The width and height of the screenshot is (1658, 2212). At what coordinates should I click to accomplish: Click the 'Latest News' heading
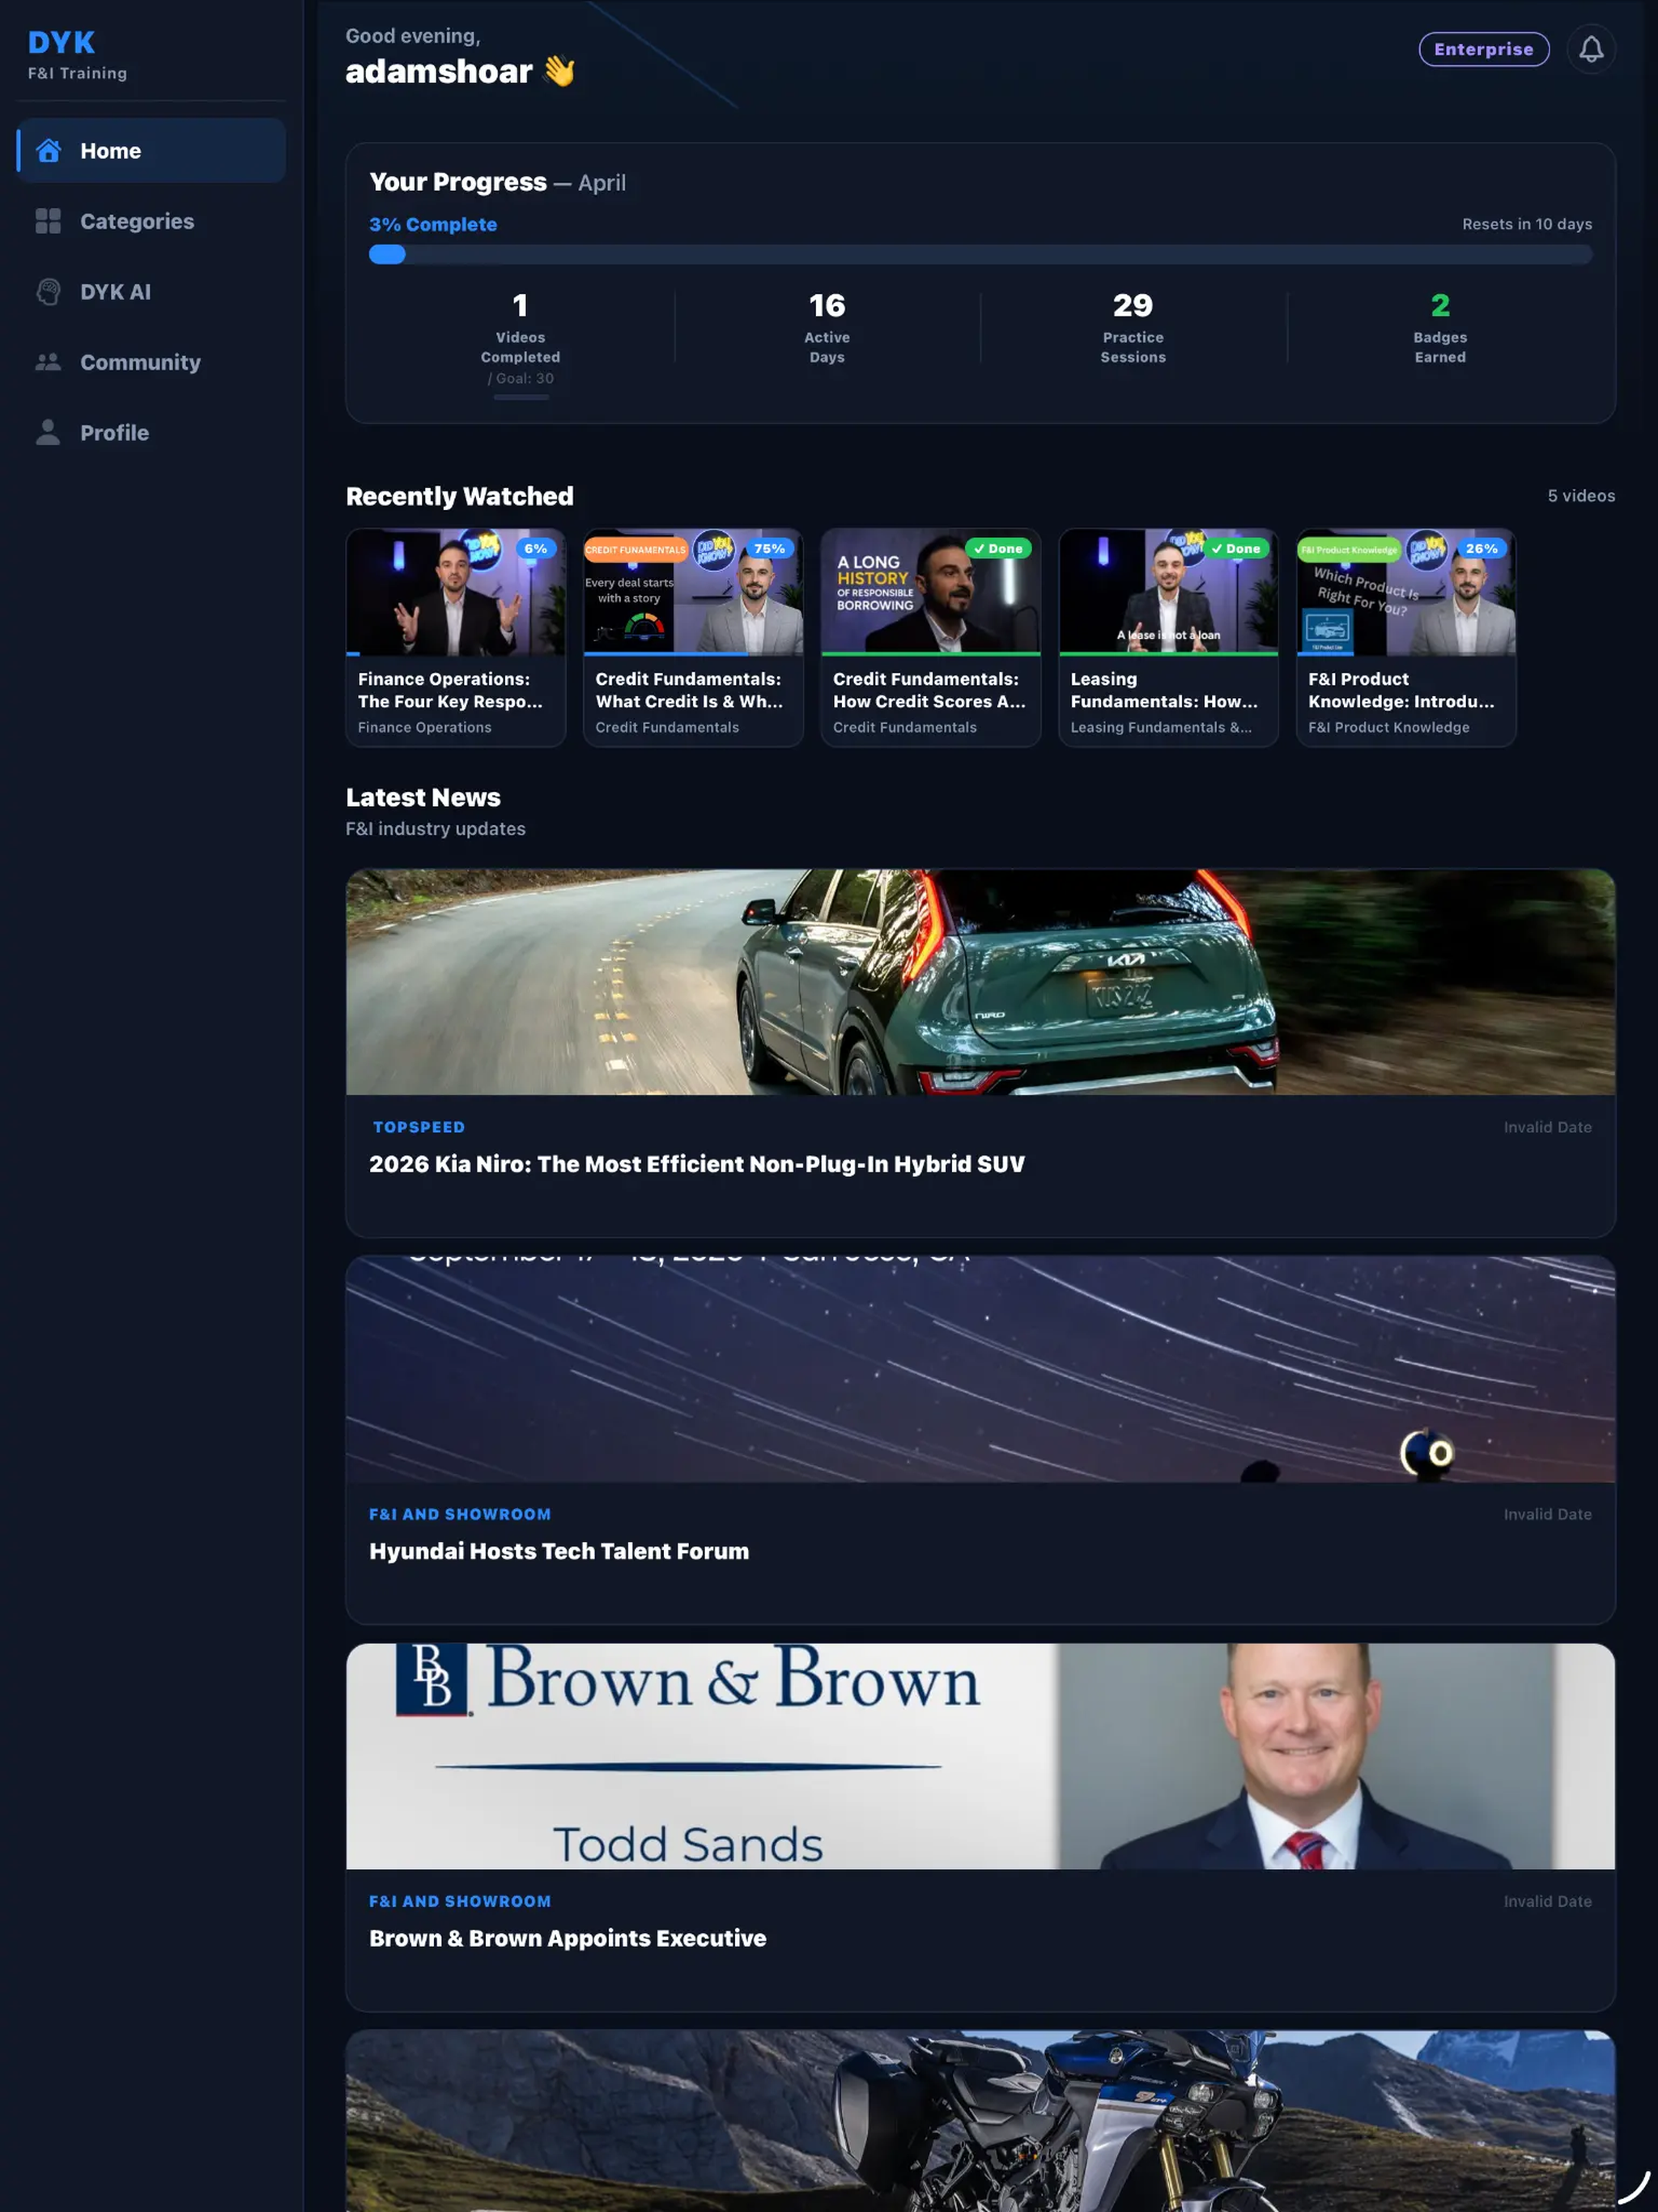(423, 797)
